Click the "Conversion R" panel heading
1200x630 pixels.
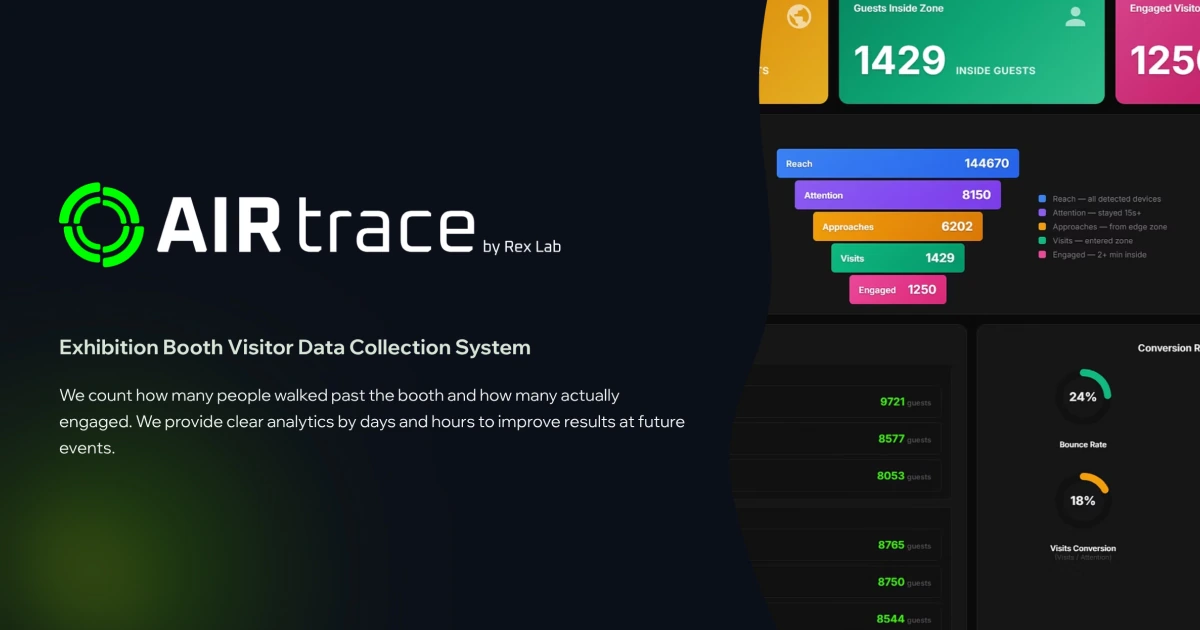point(1168,348)
